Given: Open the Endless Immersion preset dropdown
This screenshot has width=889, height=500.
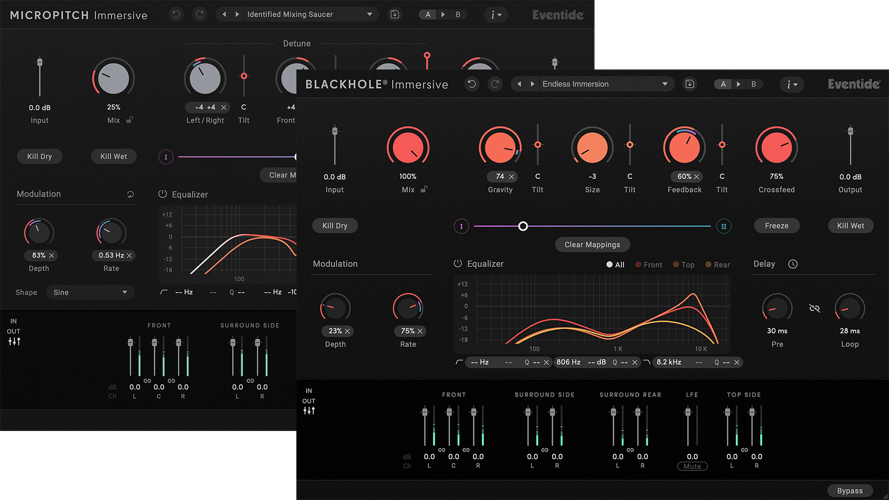Looking at the screenshot, I should tap(665, 85).
